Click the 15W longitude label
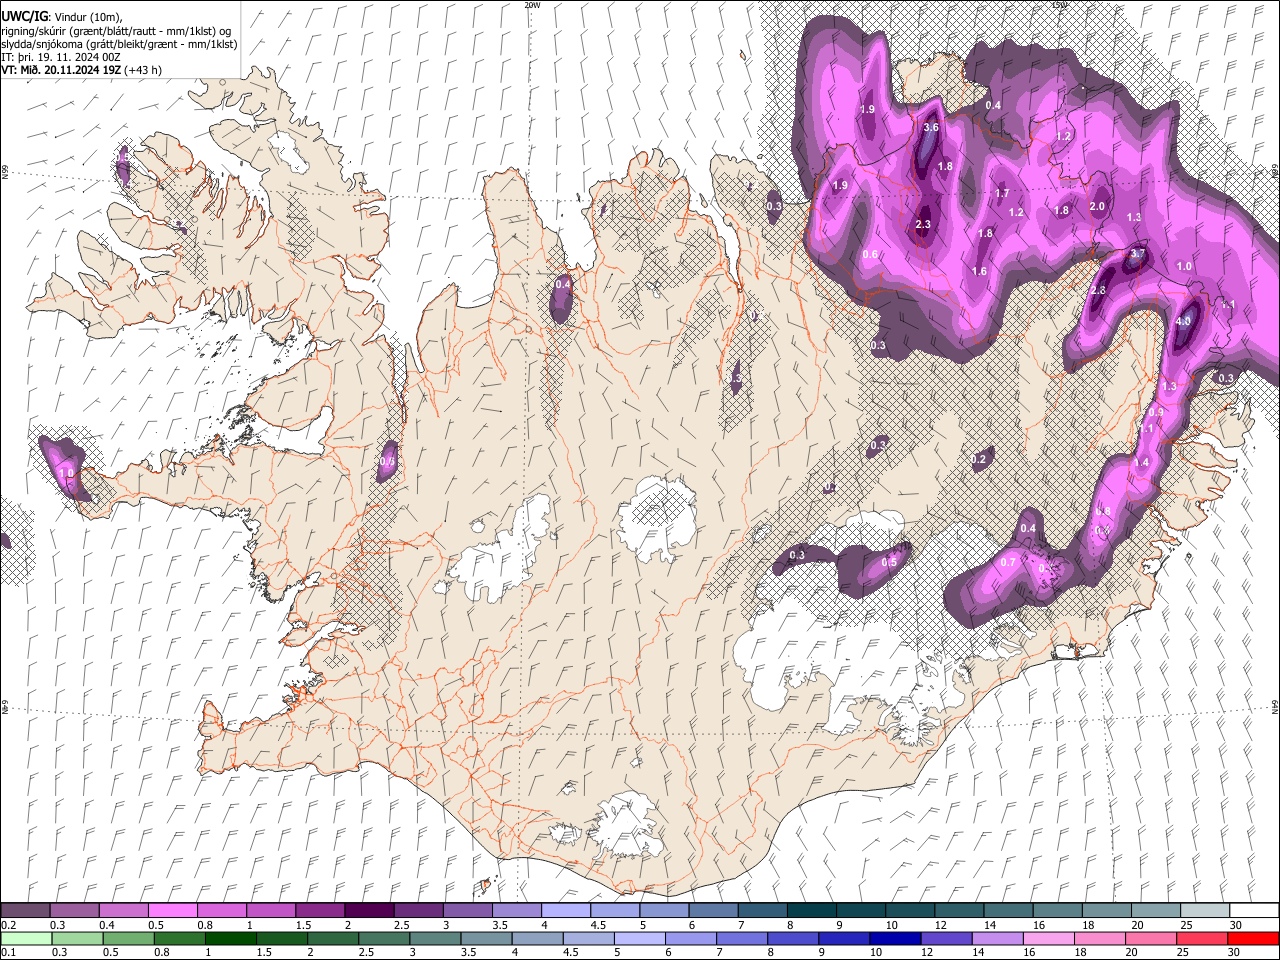 [x=1061, y=5]
